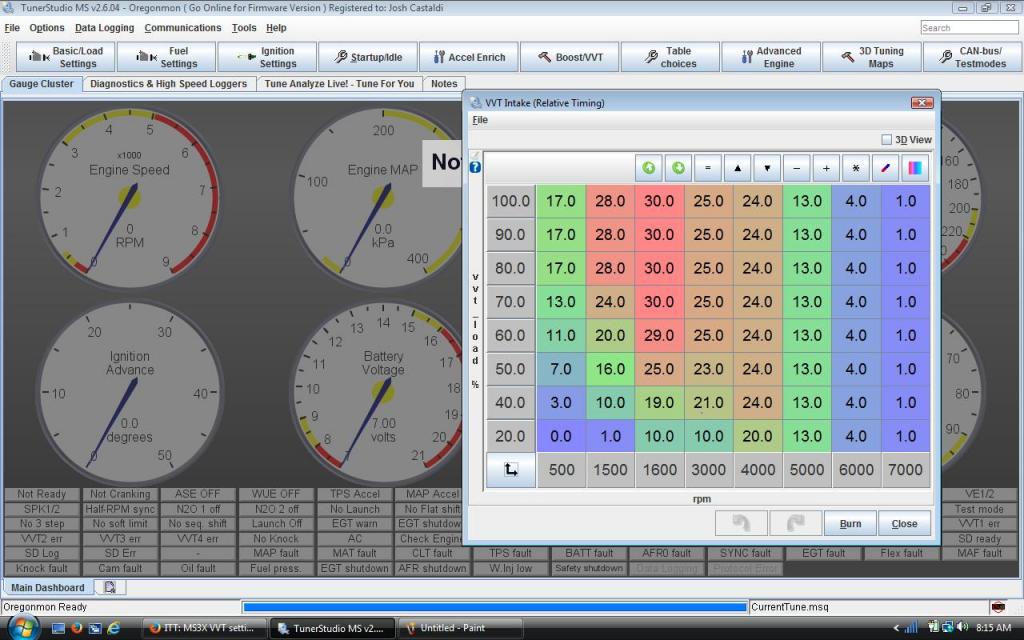This screenshot has width=1024, height=640.
Task: Select the 30.0 cell at 100 load, 1600 rpm
Action: (658, 201)
